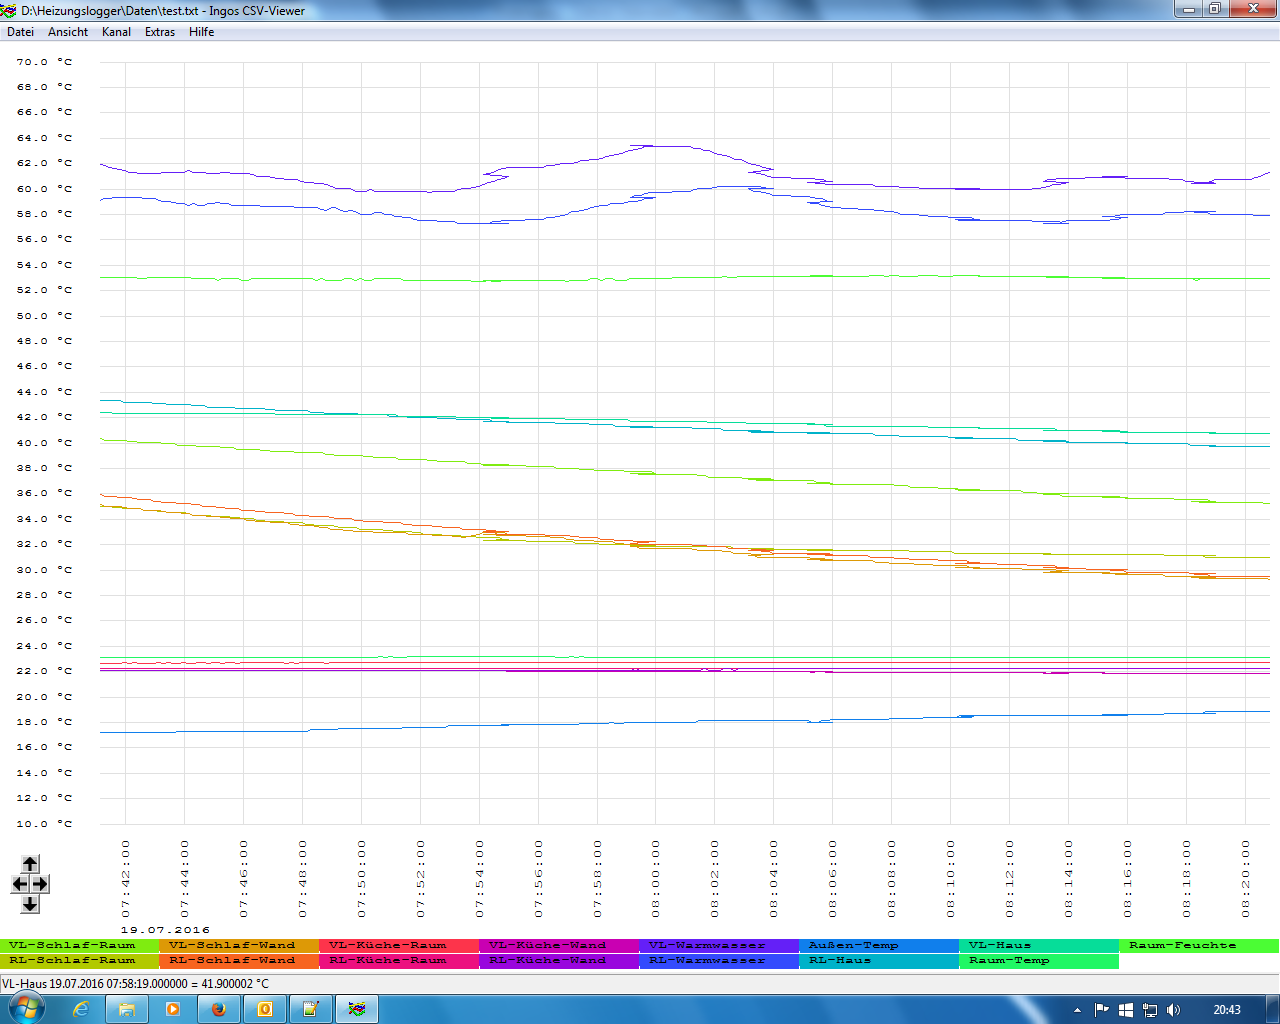Click the Windows logo tray icon

(x=1126, y=1010)
